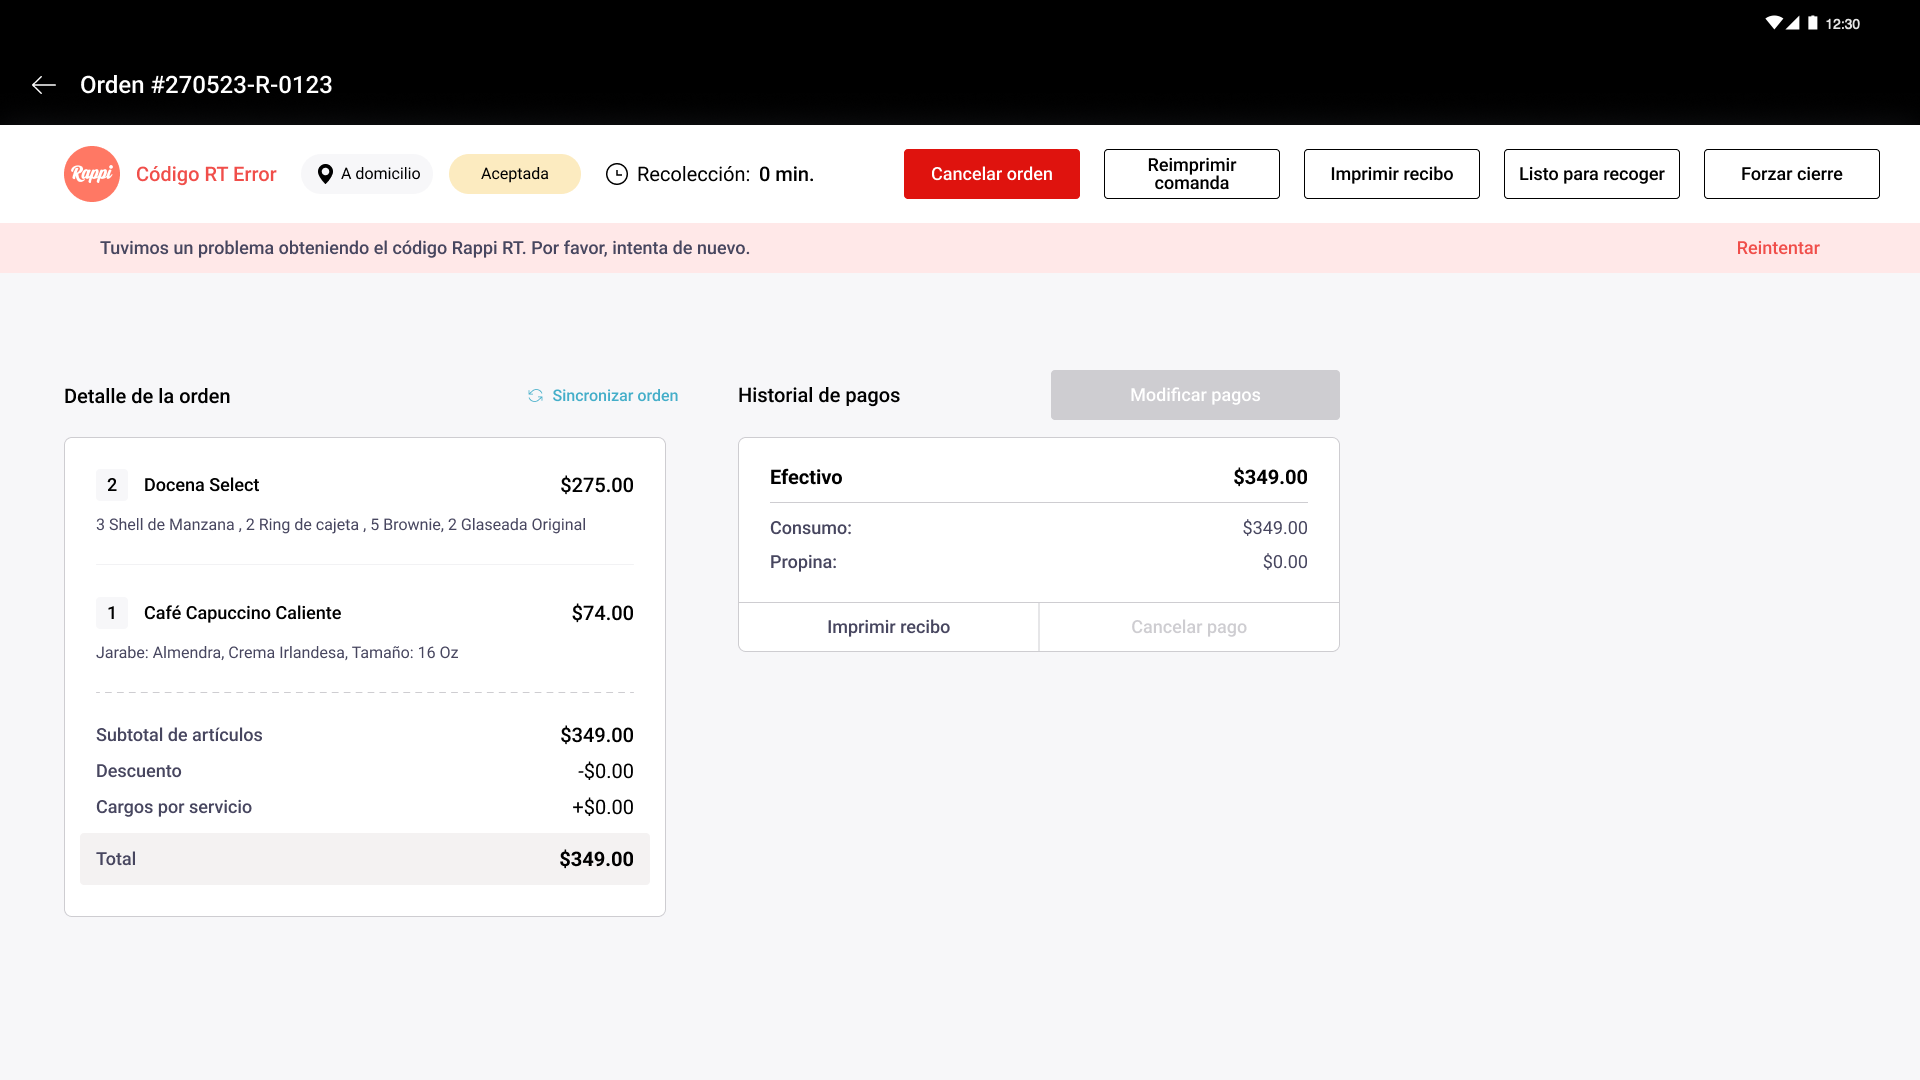Print receipt for the Efectivo payment
The image size is (1920, 1080).
coord(888,627)
